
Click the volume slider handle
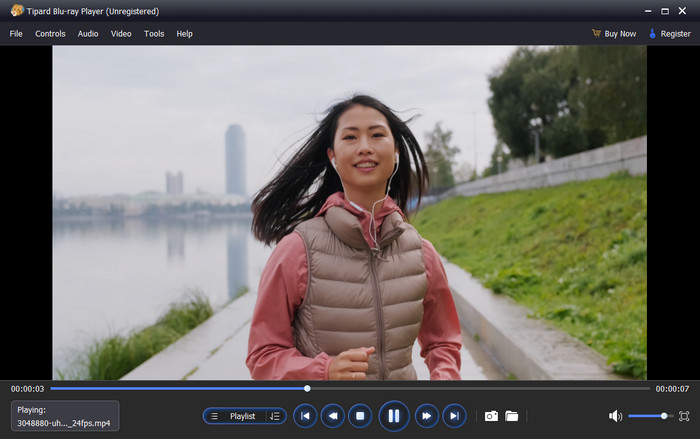pos(664,416)
